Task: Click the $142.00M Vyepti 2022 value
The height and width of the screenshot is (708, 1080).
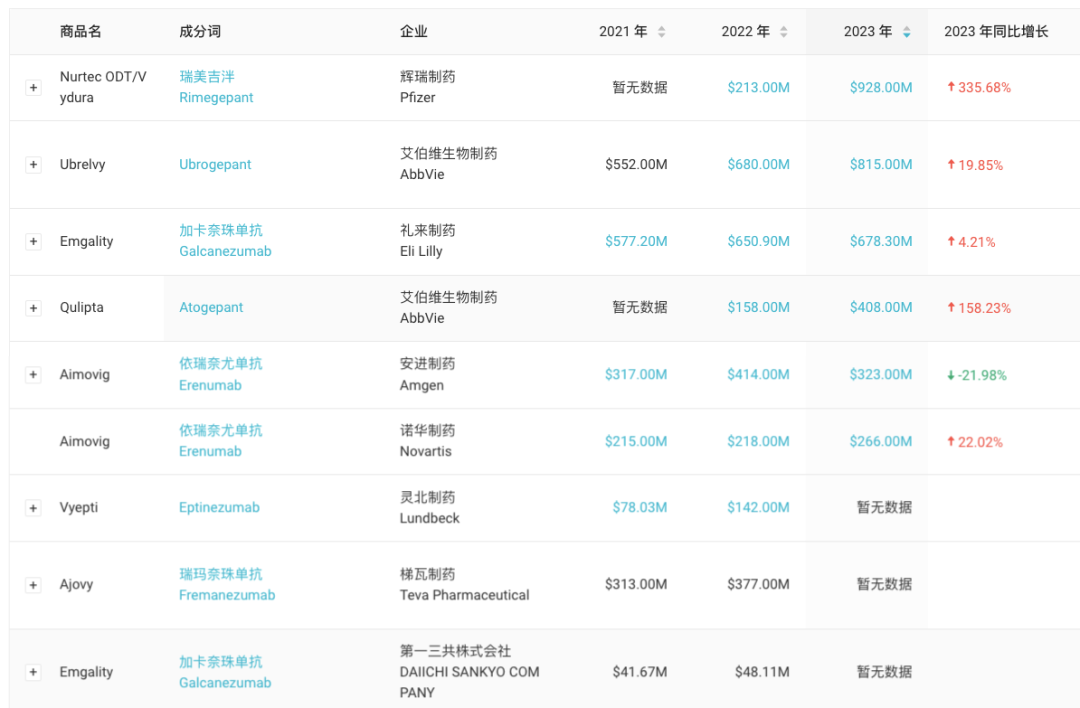Action: 758,508
